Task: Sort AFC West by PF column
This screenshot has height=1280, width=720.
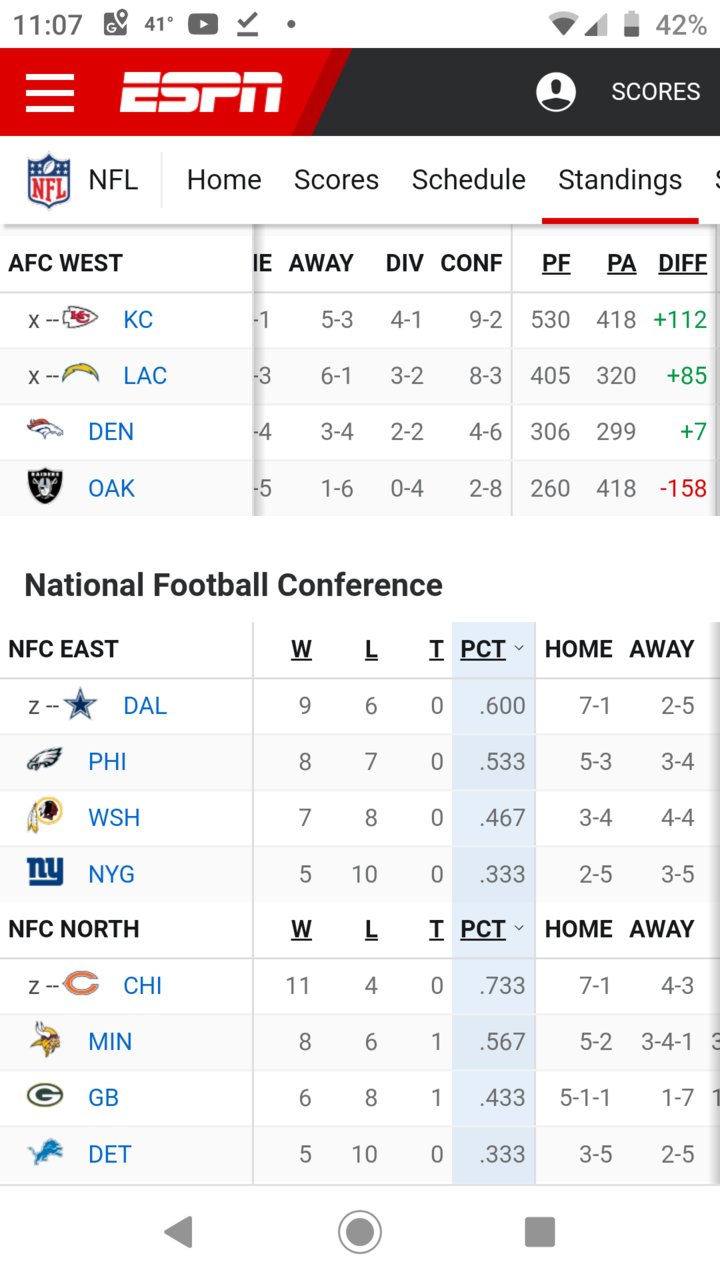Action: pos(556,263)
